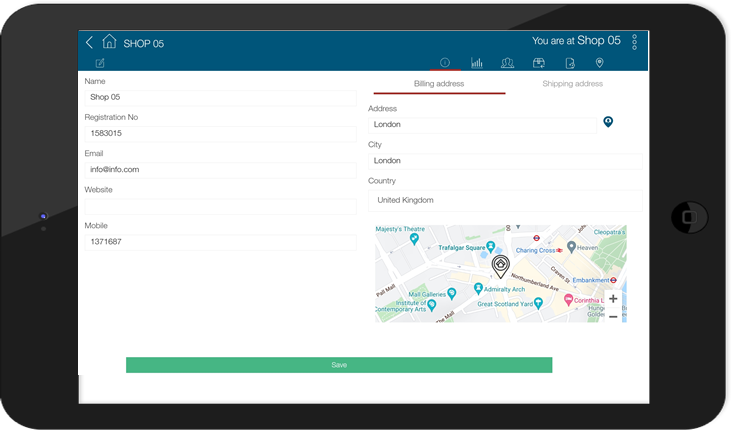
Task: Open the box deliveries tab
Action: tap(539, 63)
